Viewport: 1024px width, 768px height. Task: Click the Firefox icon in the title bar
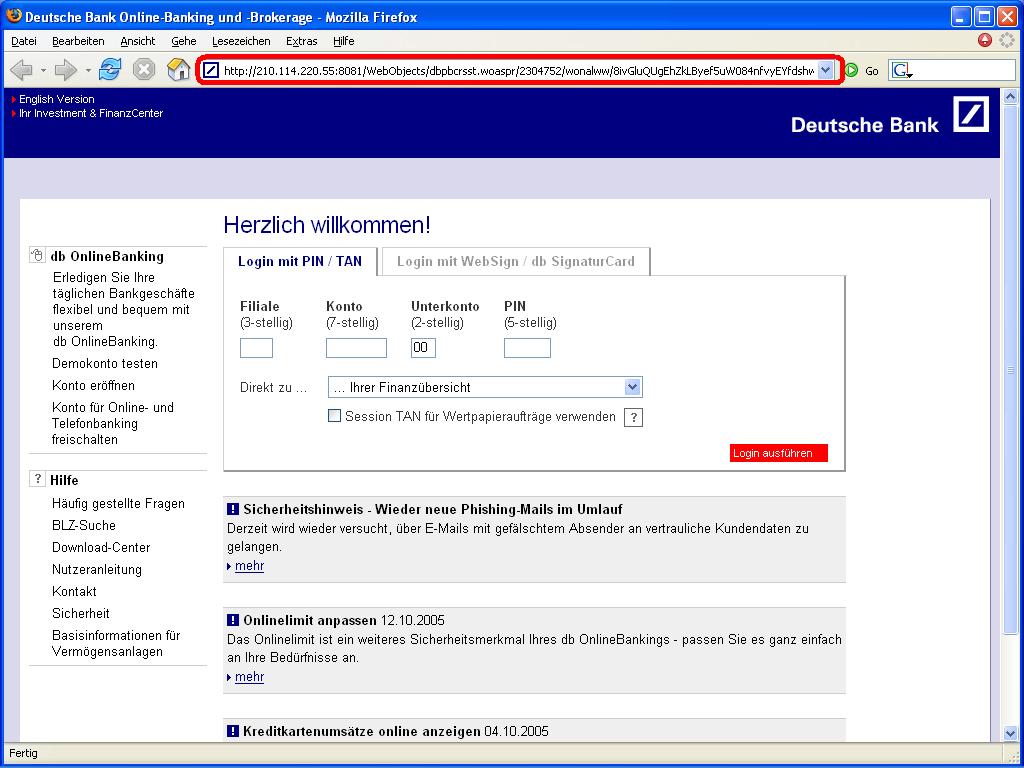(13, 16)
